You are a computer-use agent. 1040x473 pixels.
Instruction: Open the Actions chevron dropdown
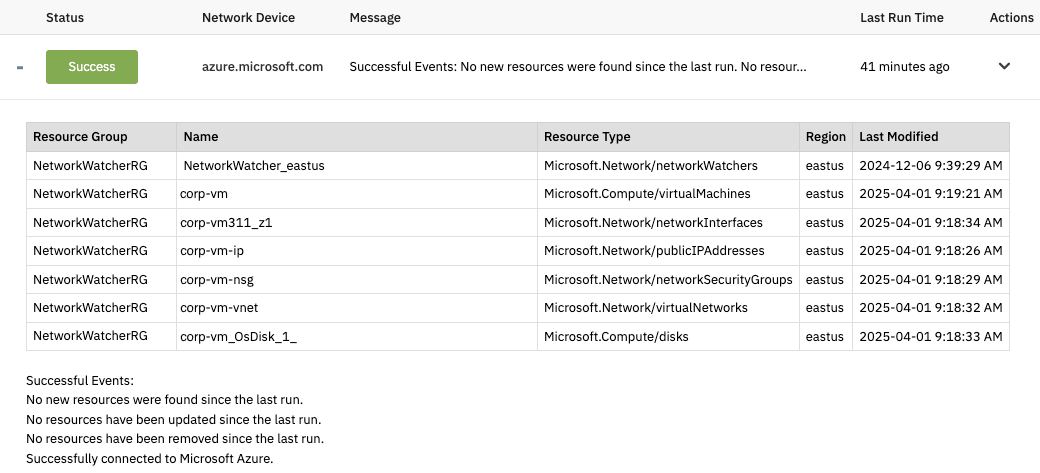pyautogui.click(x=1004, y=66)
